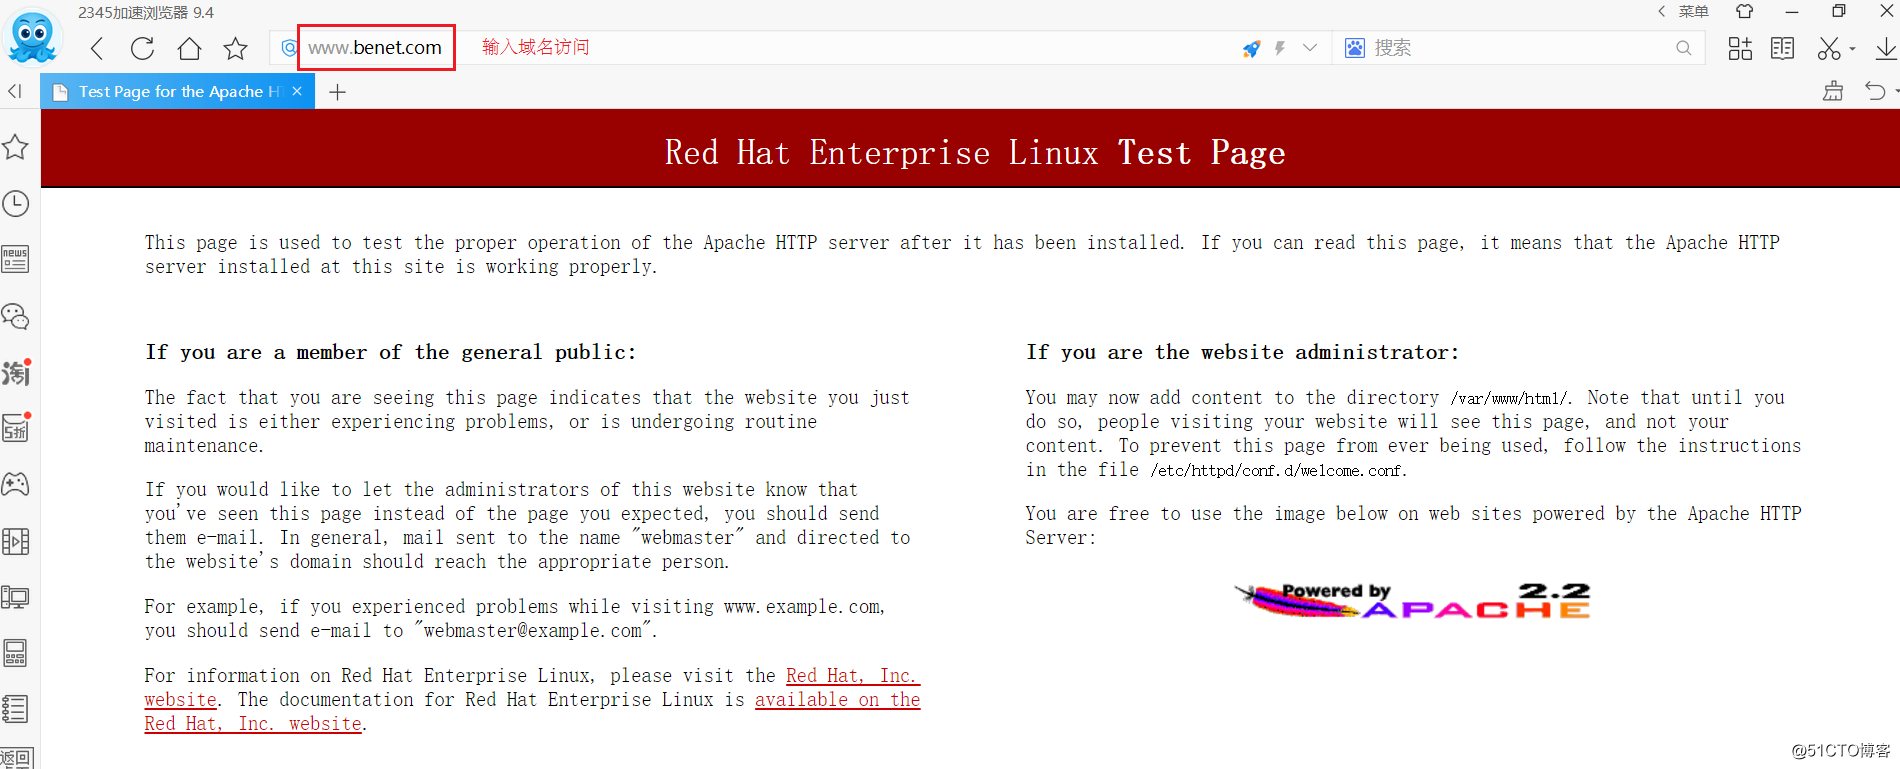Click the magnifier search icon
This screenshot has width=1900, height=769.
click(1684, 48)
